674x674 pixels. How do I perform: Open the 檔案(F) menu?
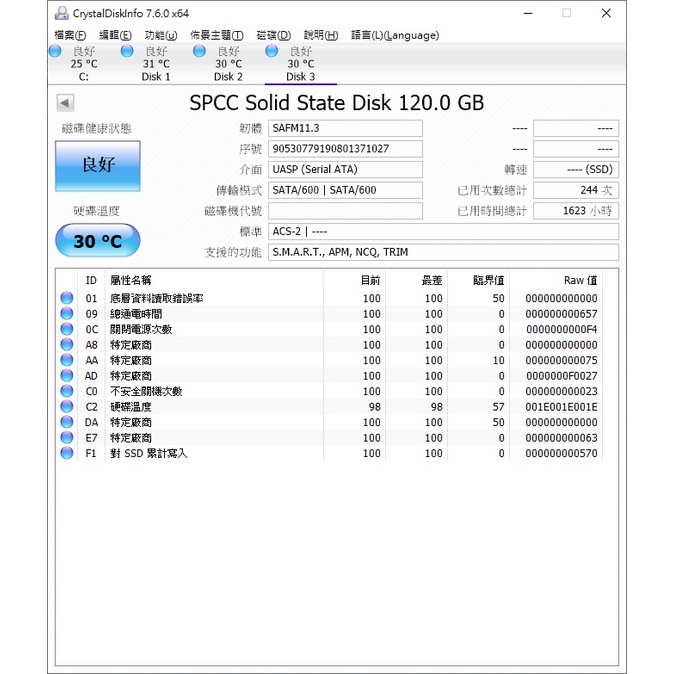tap(70, 35)
